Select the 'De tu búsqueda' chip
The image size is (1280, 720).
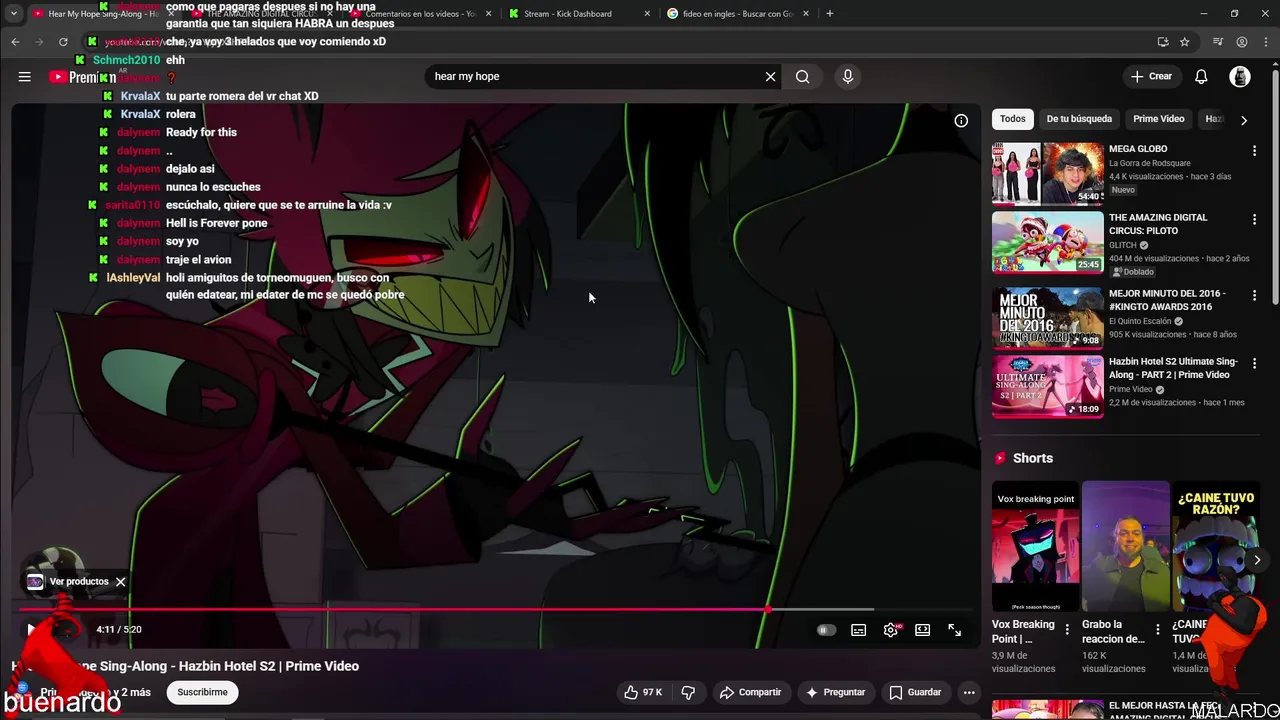coord(1079,119)
